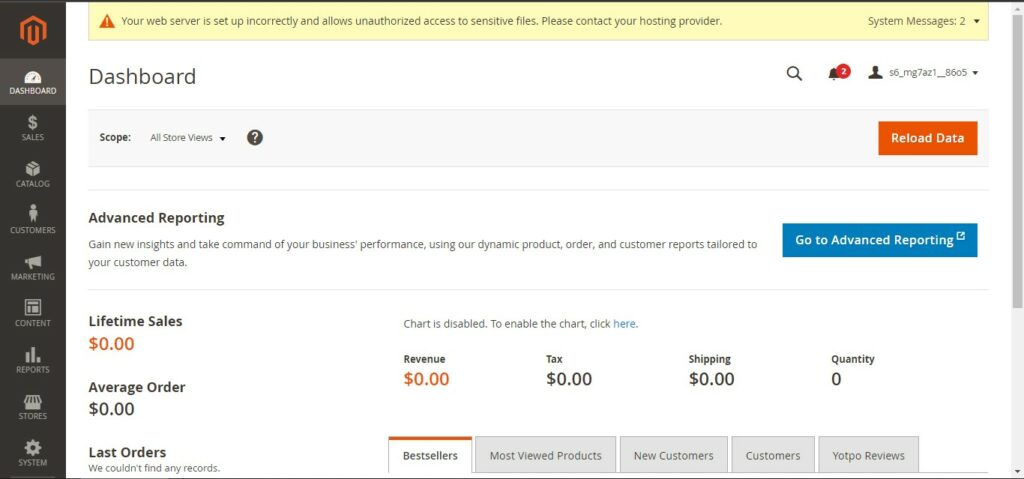Click the Dashboard page heading

point(142,76)
